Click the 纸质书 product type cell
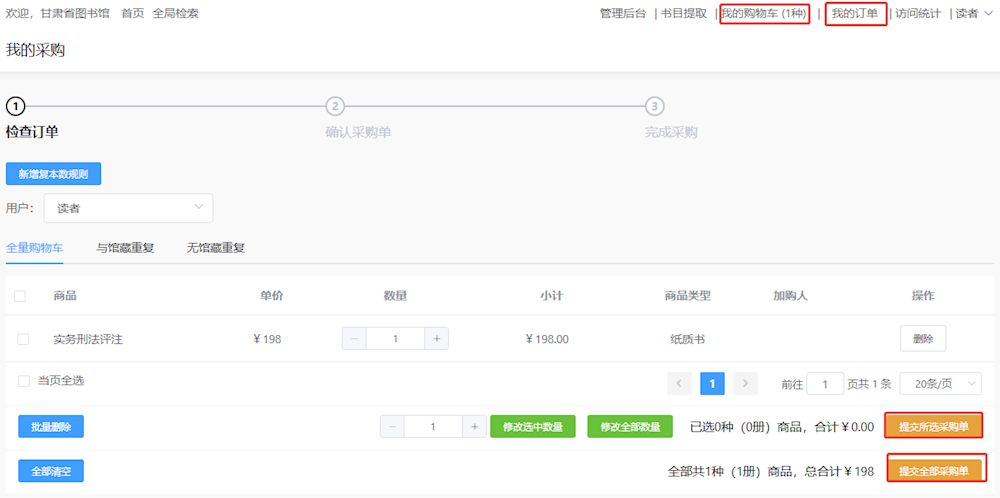 (x=688, y=339)
